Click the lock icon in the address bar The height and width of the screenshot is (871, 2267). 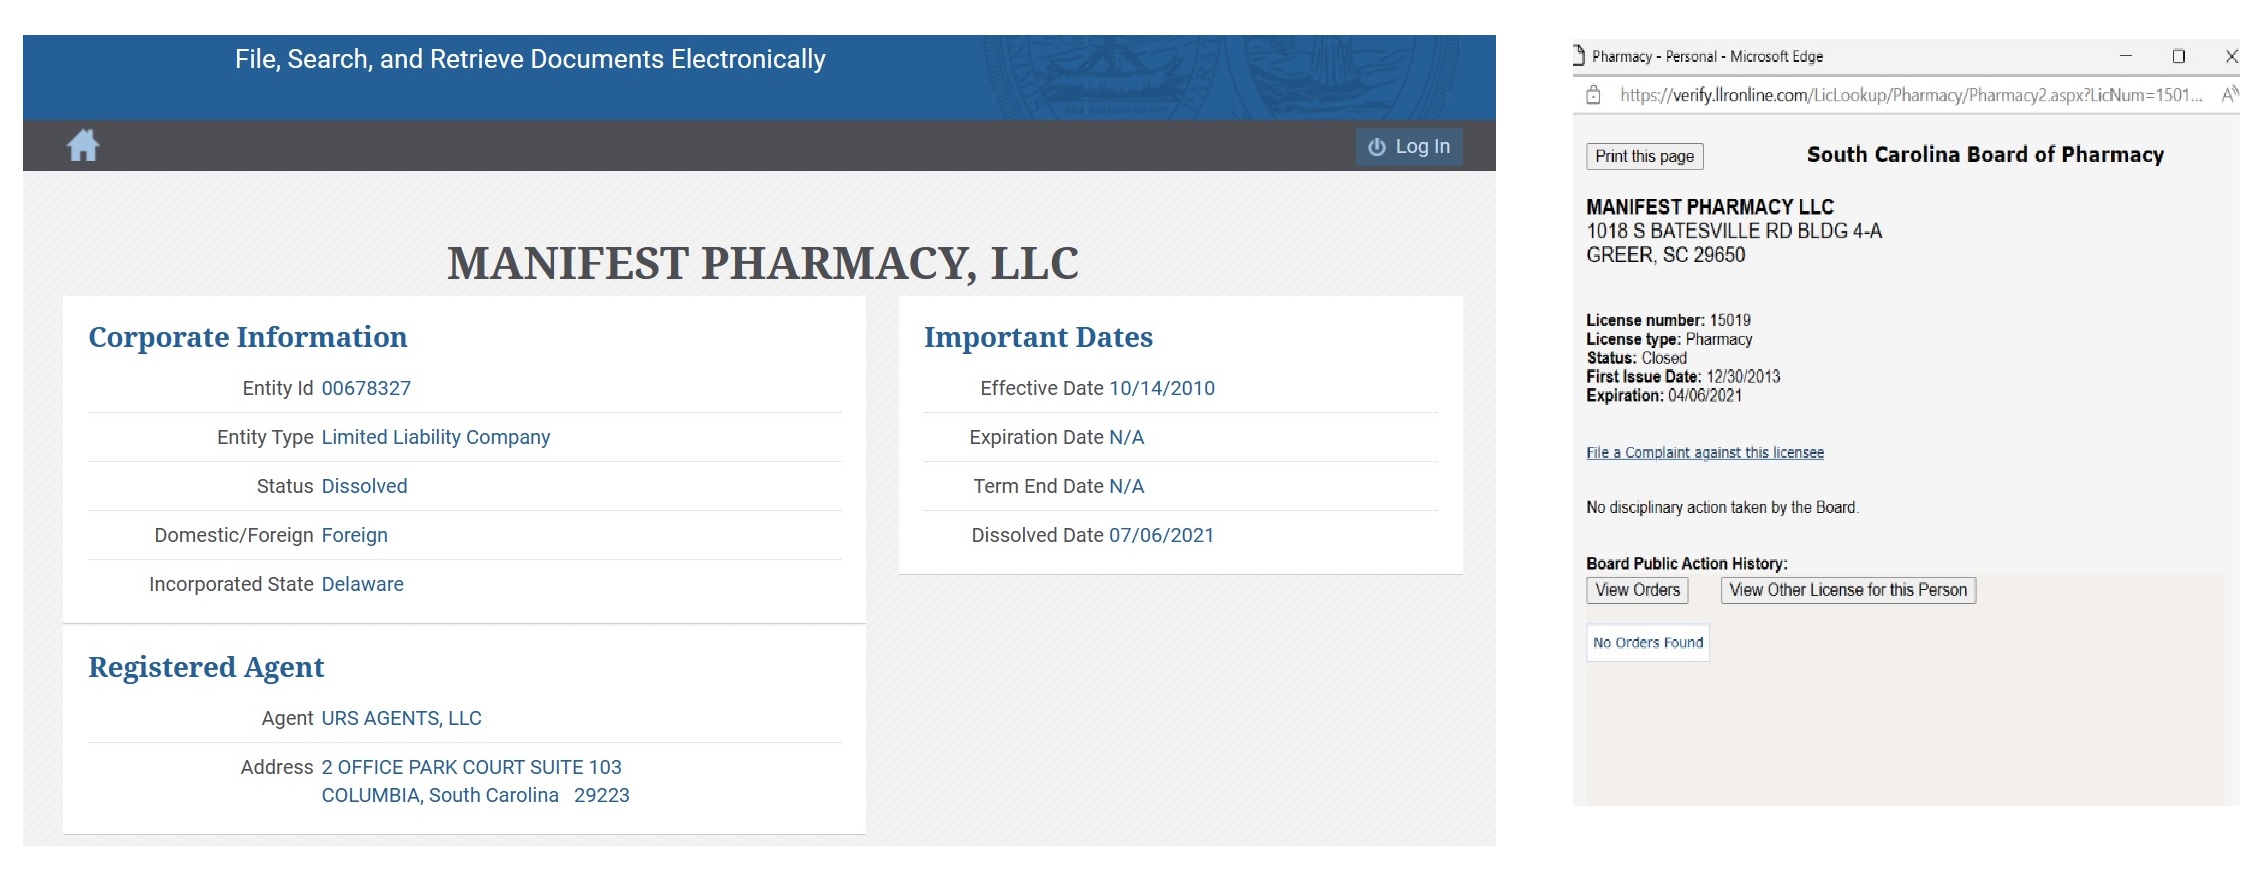(1594, 95)
